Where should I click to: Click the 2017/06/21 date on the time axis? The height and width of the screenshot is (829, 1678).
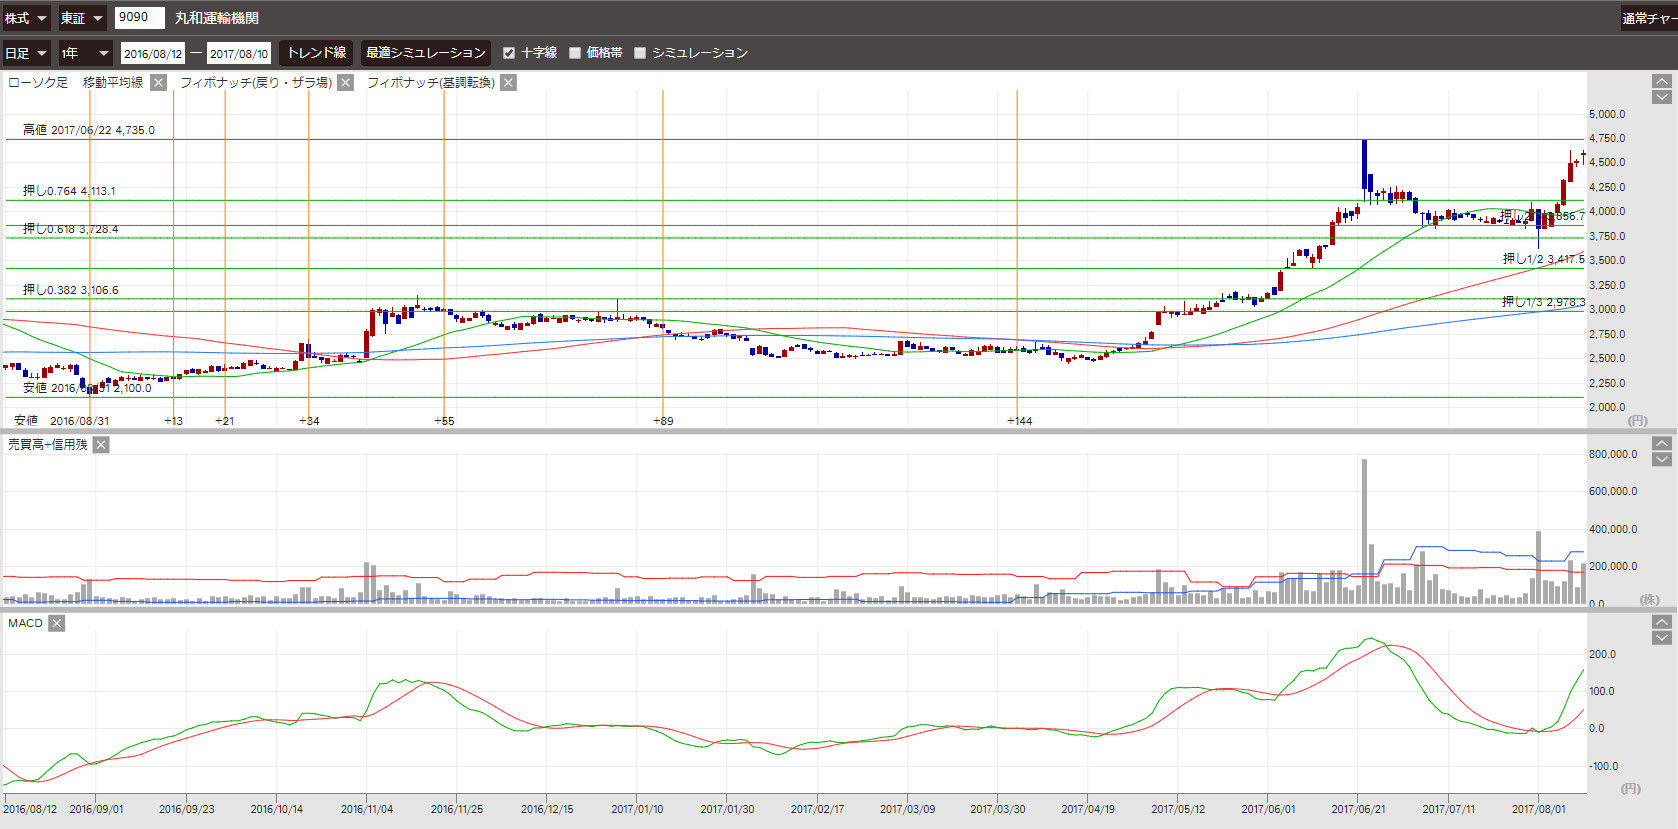pyautogui.click(x=1358, y=809)
